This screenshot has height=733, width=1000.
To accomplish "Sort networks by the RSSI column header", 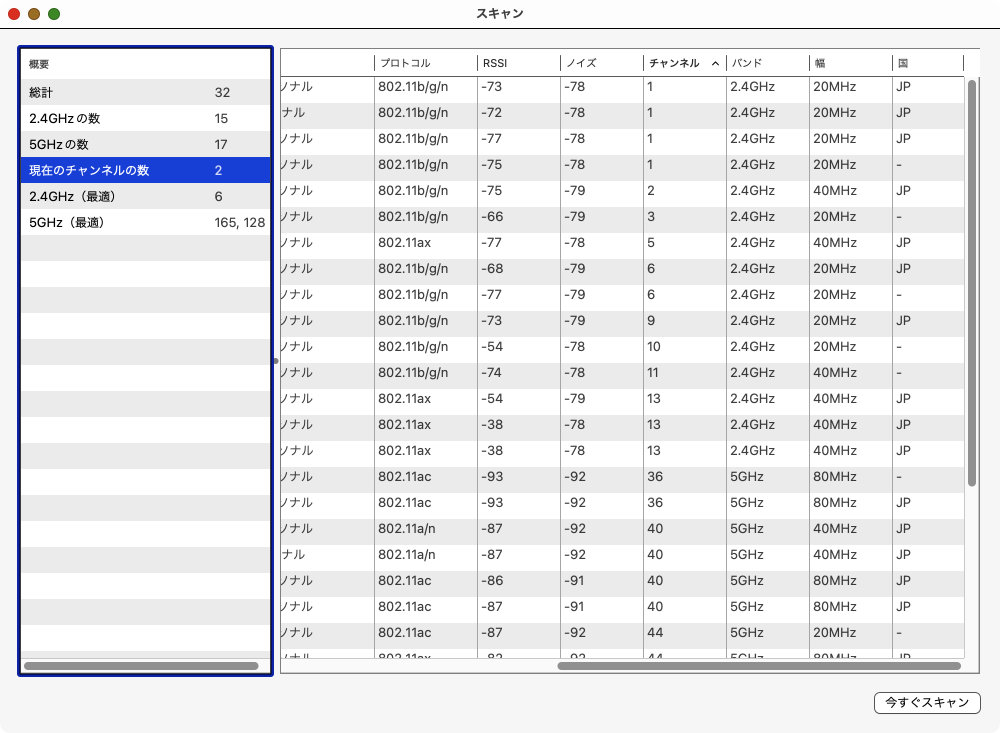I will click(518, 63).
